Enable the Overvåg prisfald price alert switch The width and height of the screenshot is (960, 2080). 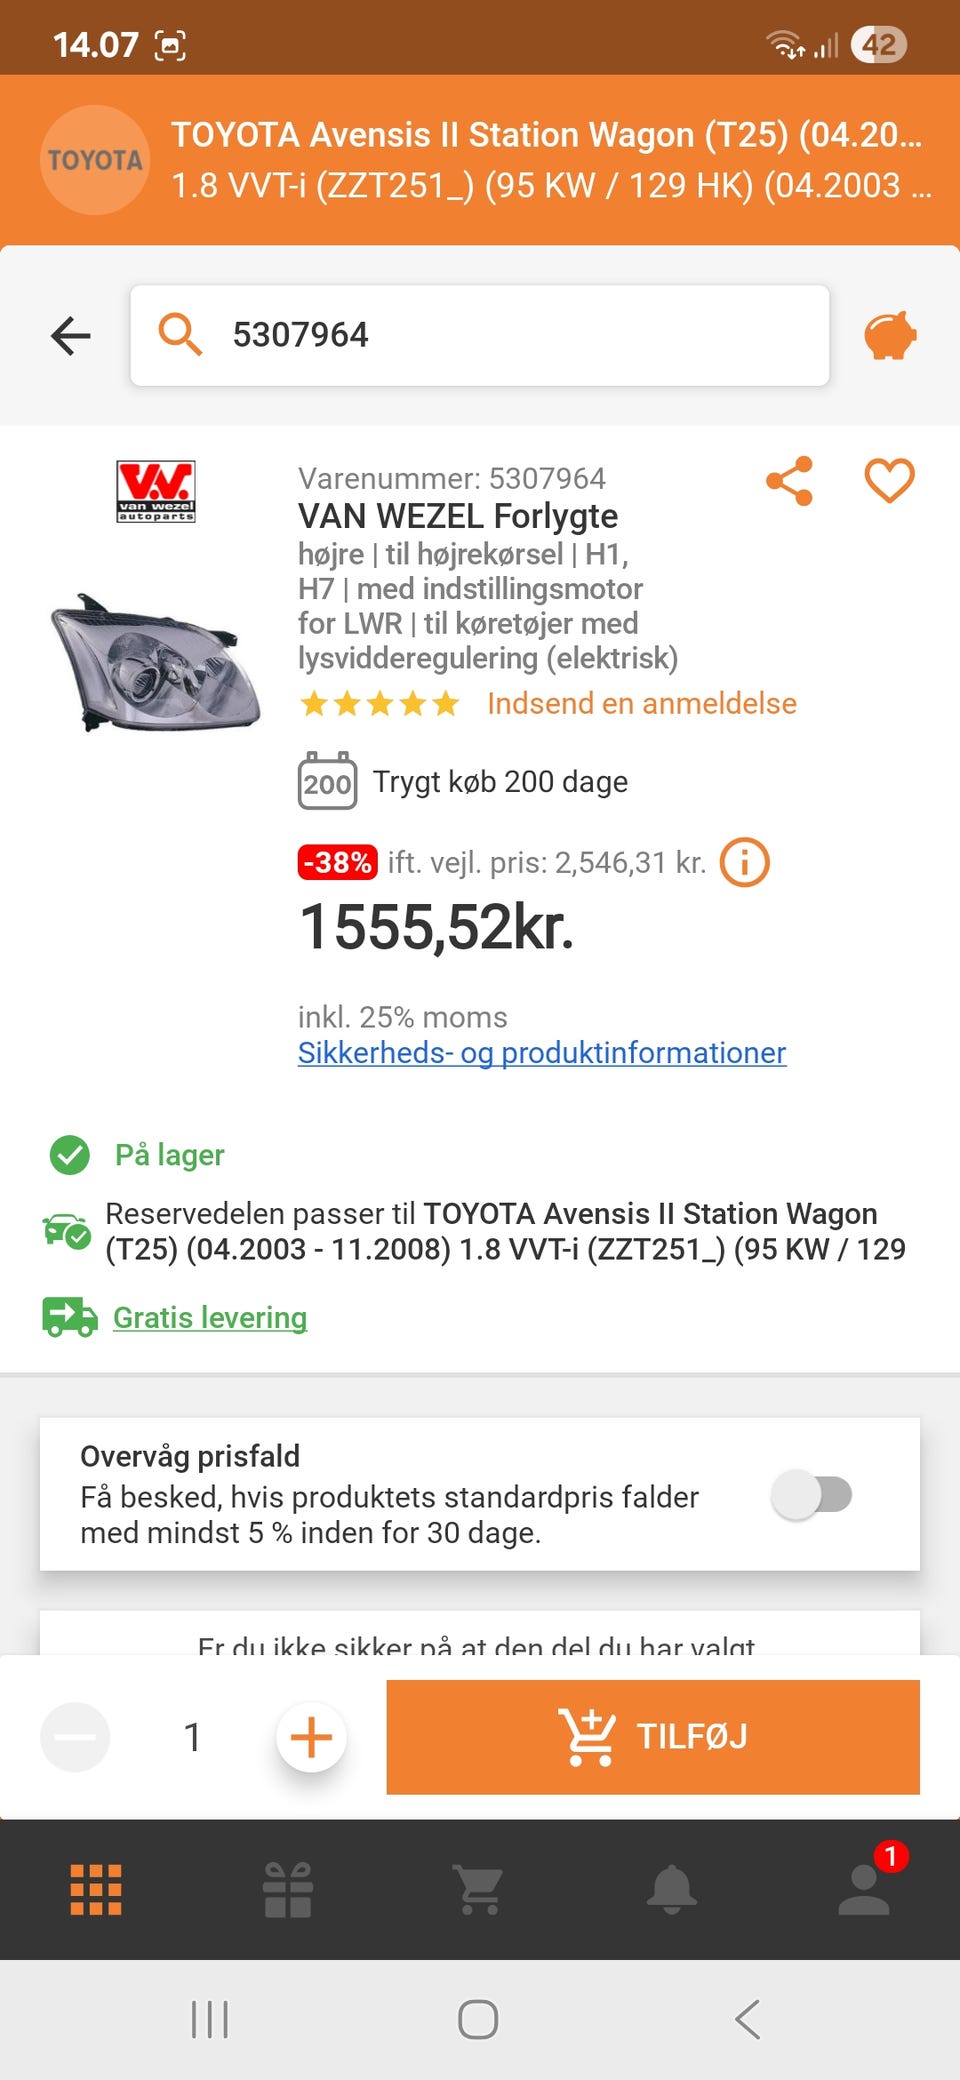(x=811, y=1495)
